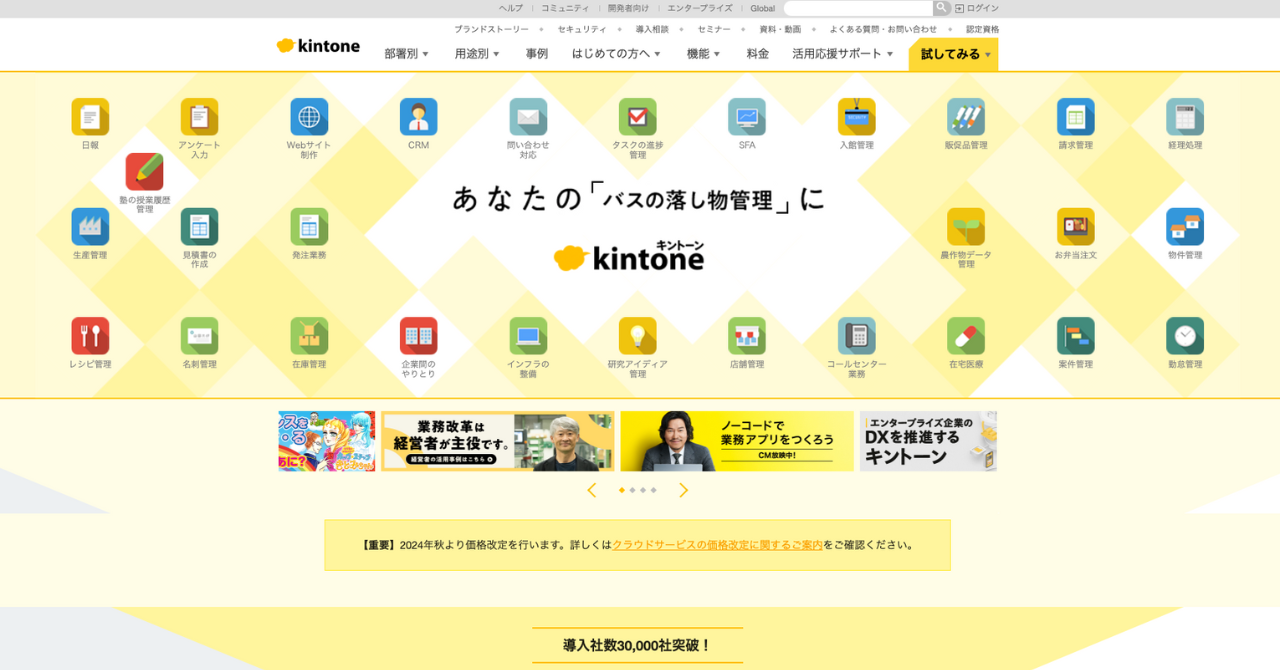Open the クラウドサービスの価格改定 notice link
The width and height of the screenshot is (1280, 670).
(716, 545)
